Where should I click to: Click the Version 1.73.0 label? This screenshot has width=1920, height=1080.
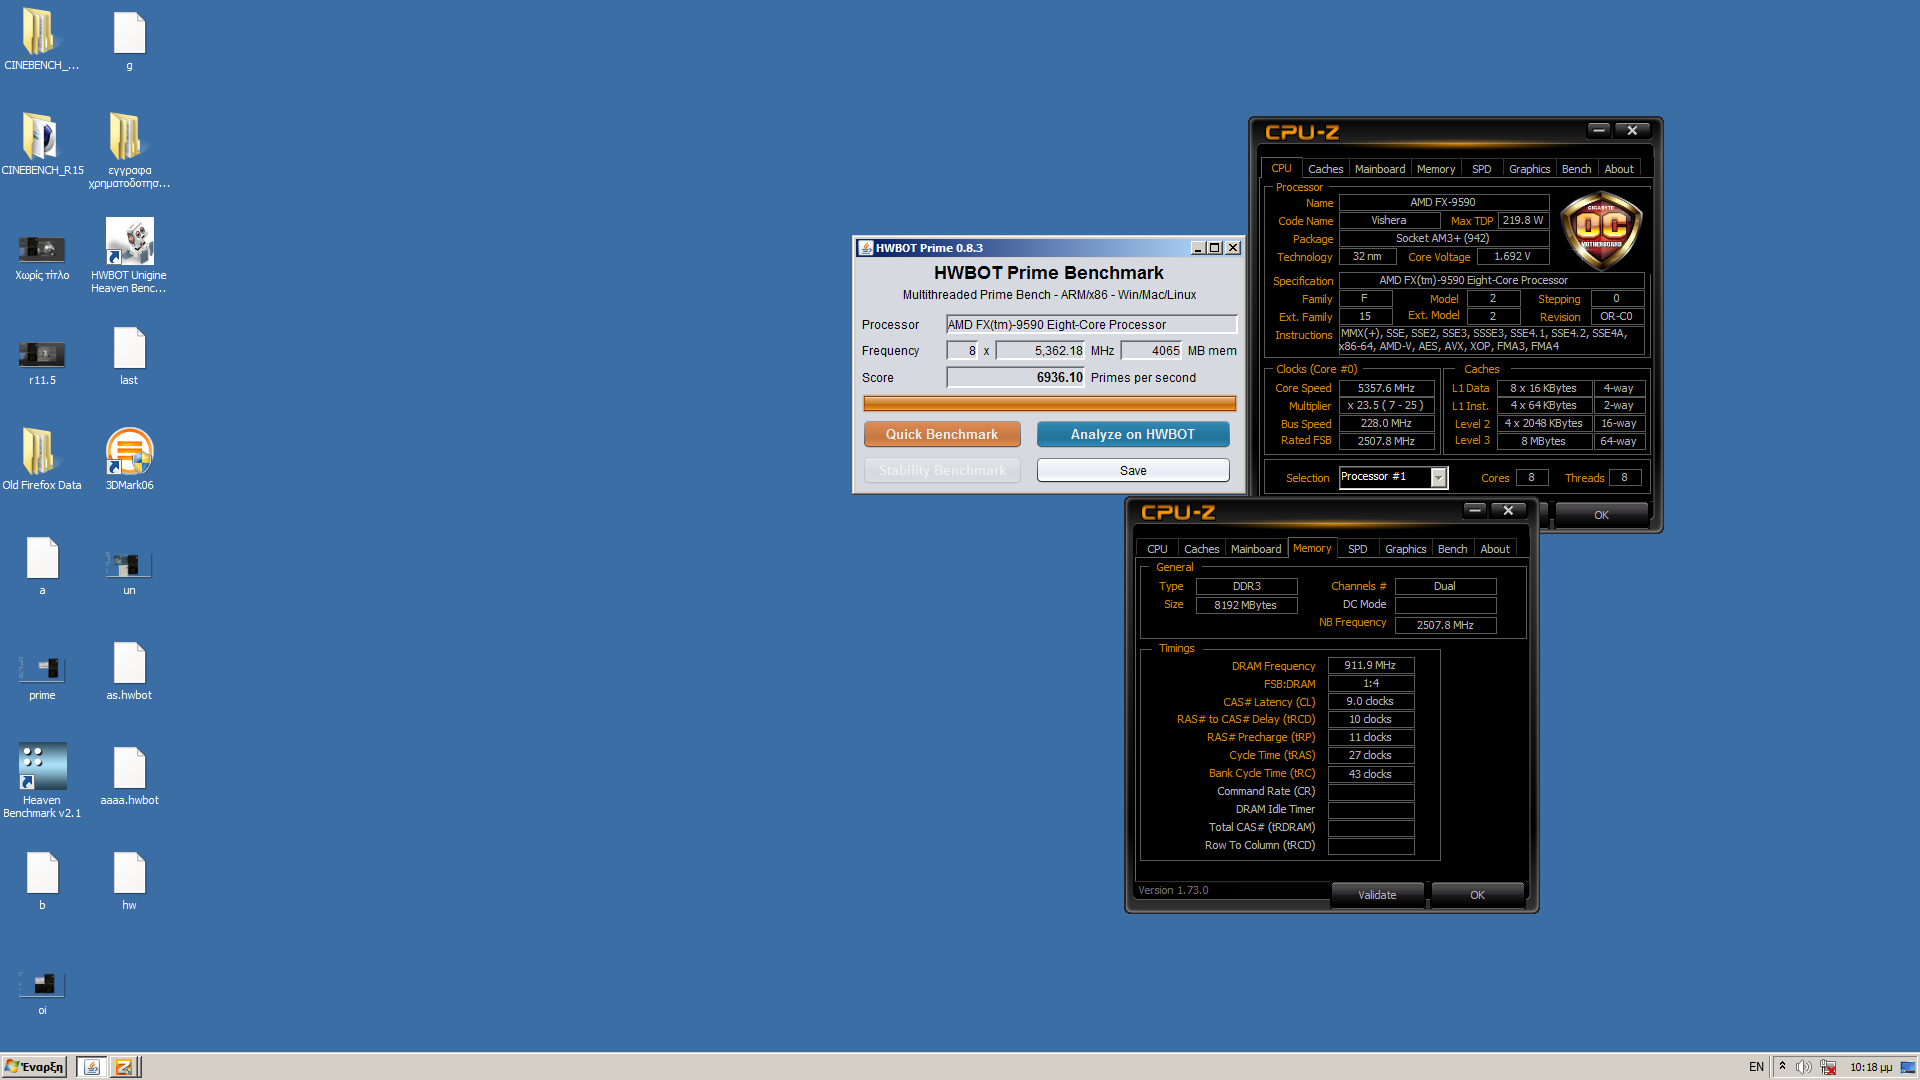point(1173,890)
